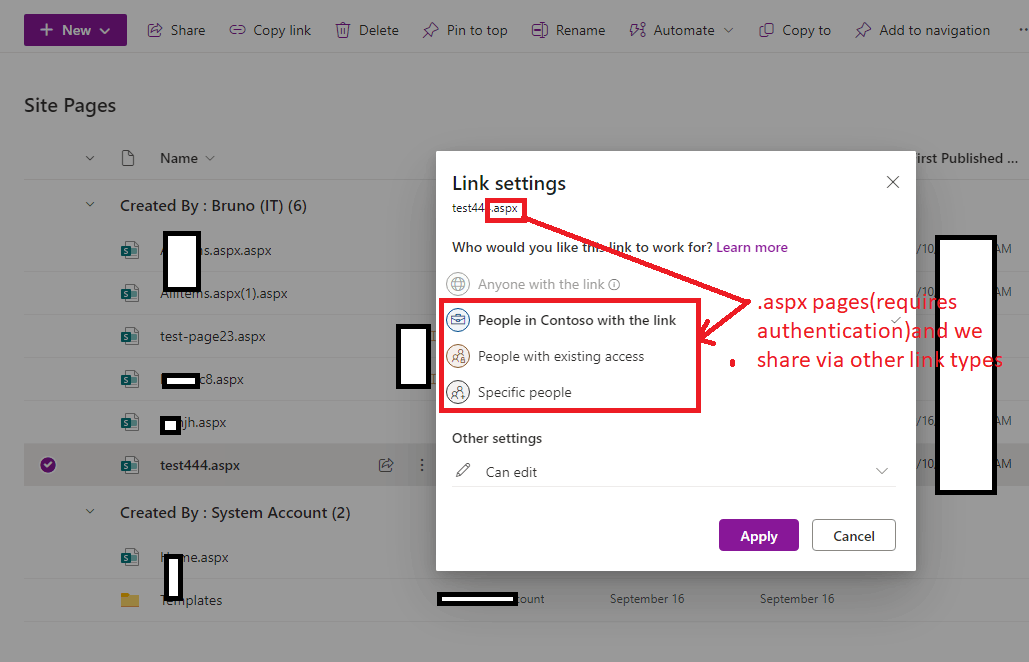The image size is (1029, 662).
Task: Close the Link settings dialog
Action: tap(892, 182)
